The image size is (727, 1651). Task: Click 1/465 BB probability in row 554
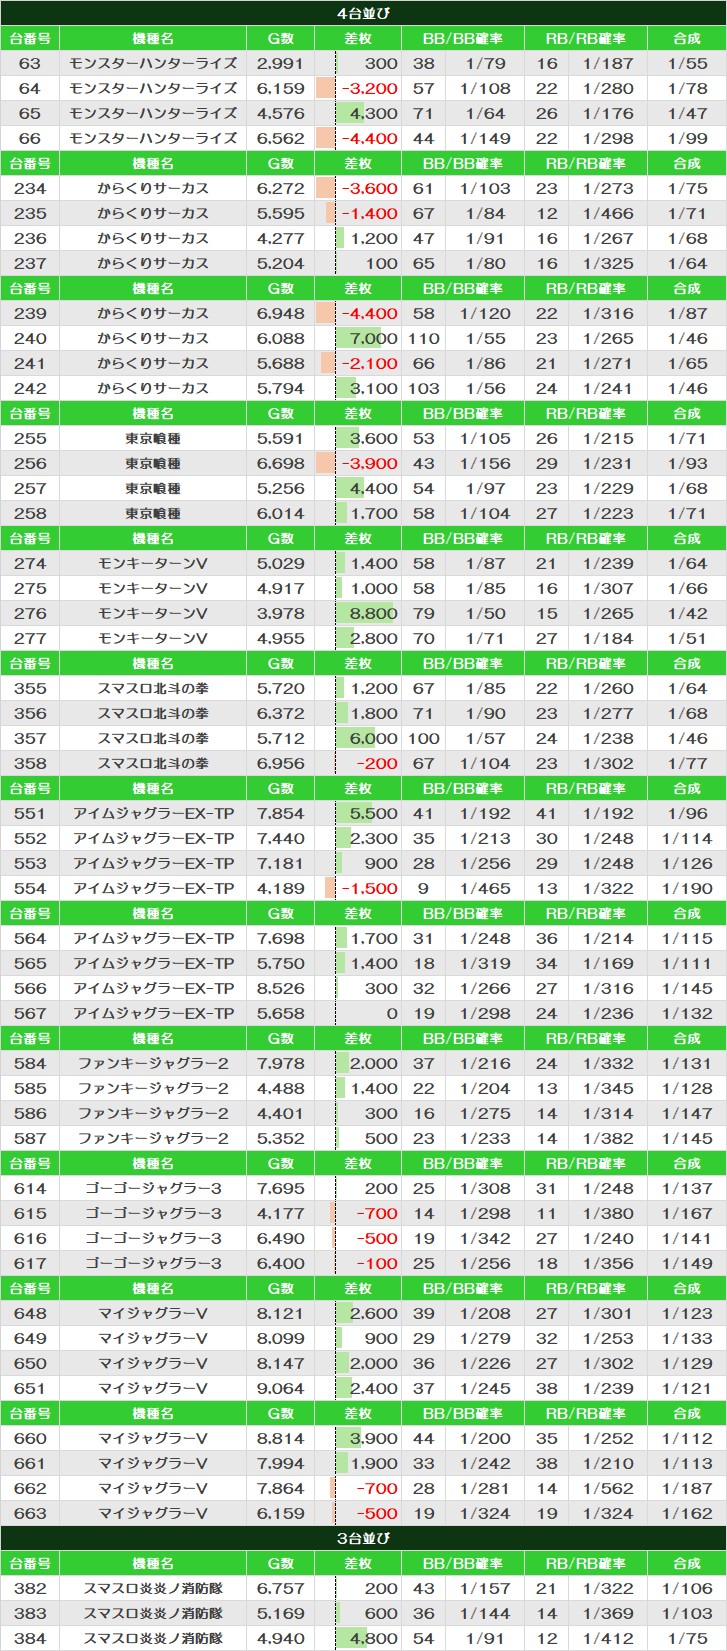click(485, 888)
